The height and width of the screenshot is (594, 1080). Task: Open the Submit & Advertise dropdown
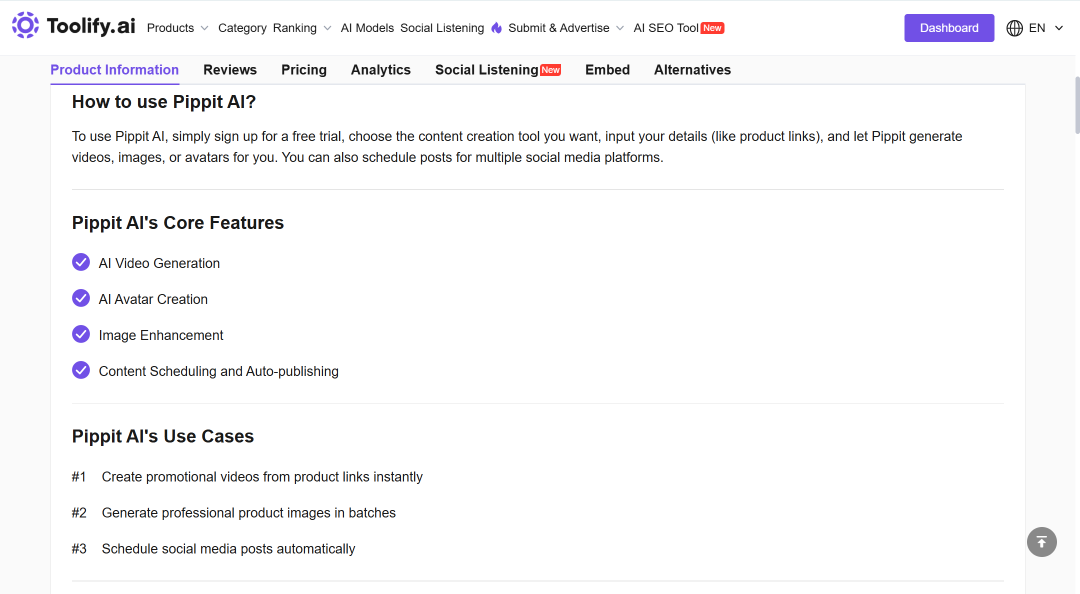click(566, 28)
